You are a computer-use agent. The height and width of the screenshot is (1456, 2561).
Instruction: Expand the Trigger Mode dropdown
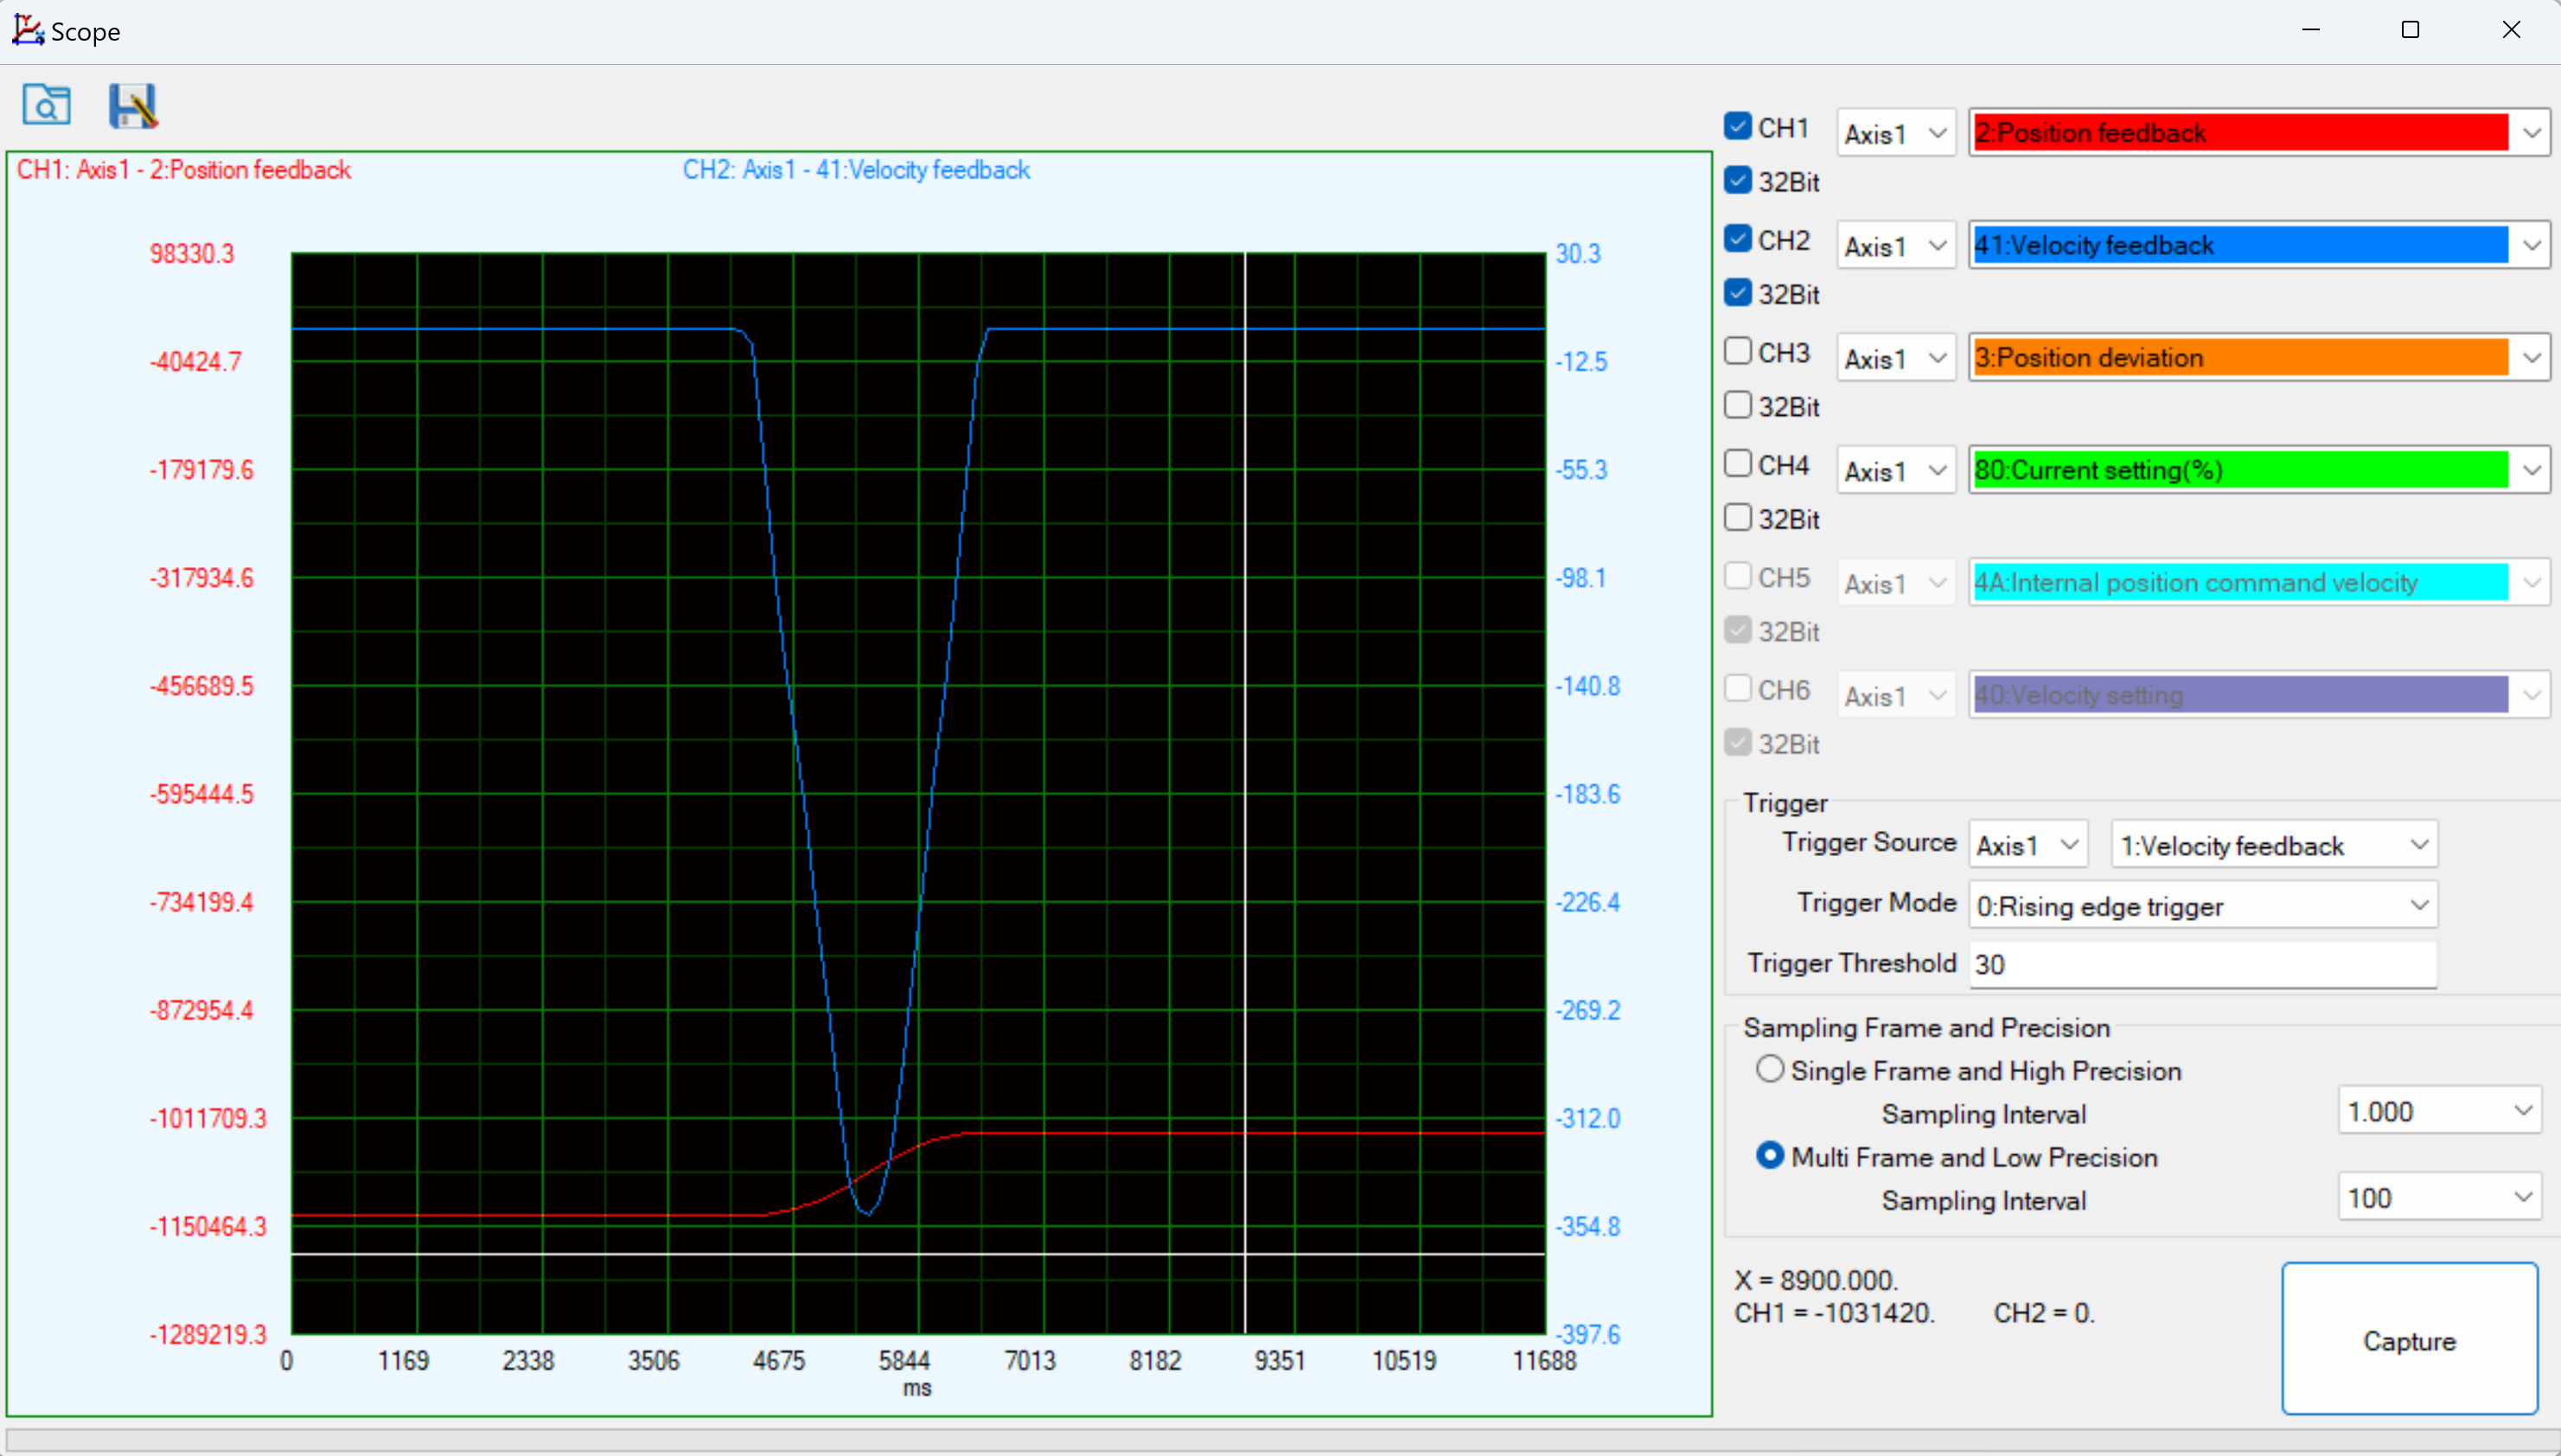[2418, 906]
